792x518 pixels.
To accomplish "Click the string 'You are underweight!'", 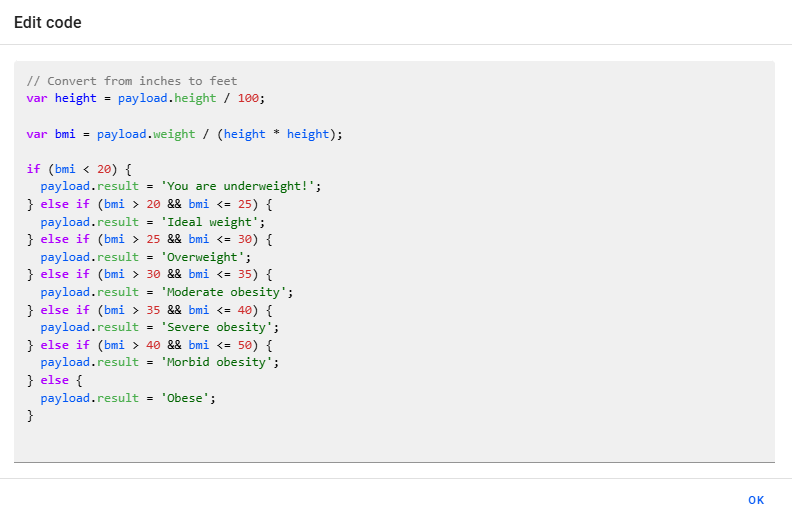I will 237,186.
